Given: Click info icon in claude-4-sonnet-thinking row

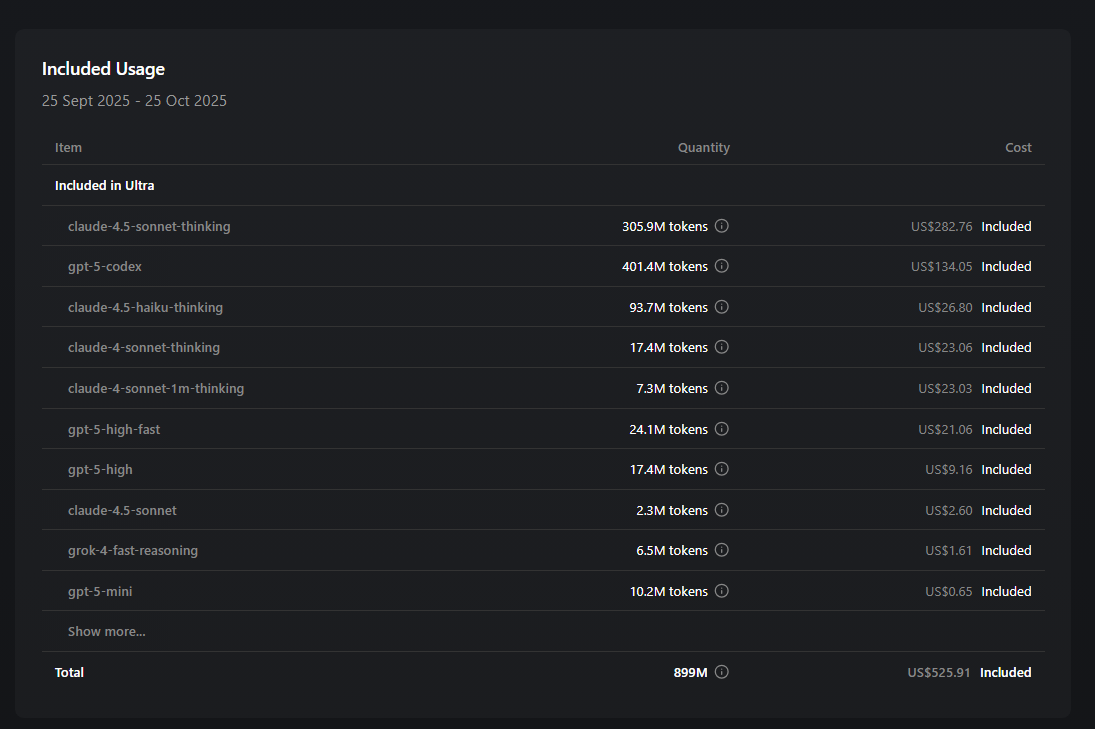Looking at the screenshot, I should coord(722,347).
